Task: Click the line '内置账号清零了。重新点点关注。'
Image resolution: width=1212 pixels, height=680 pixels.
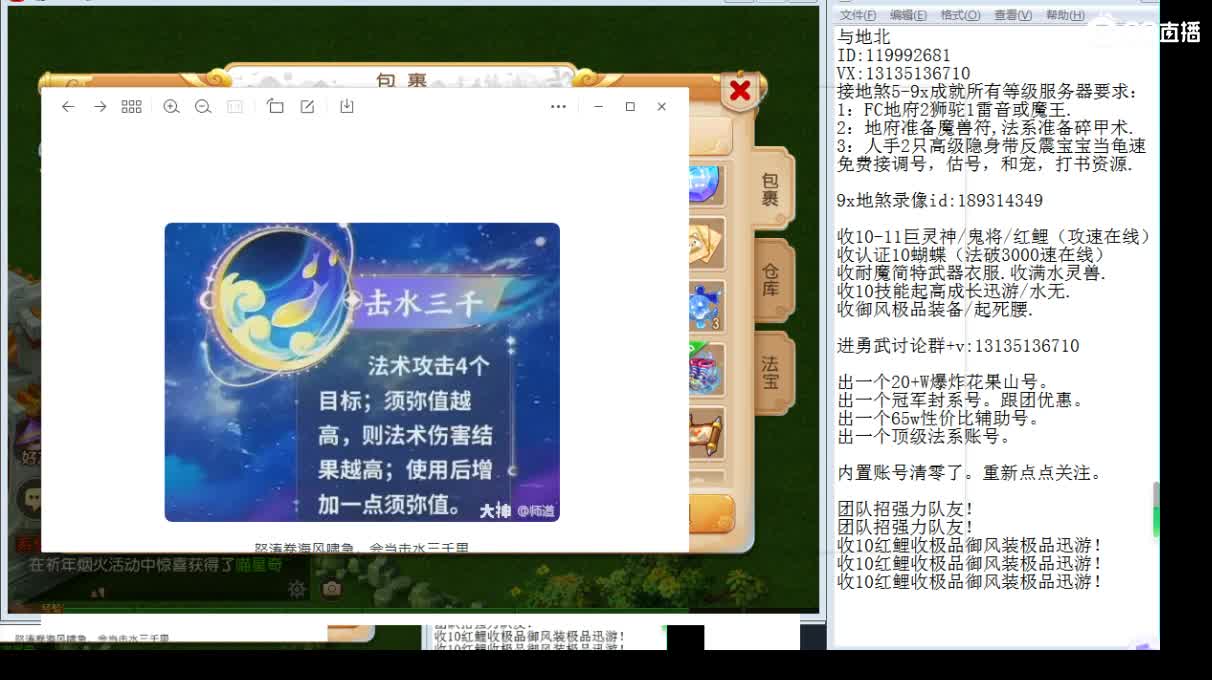Action: pyautogui.click(x=970, y=473)
